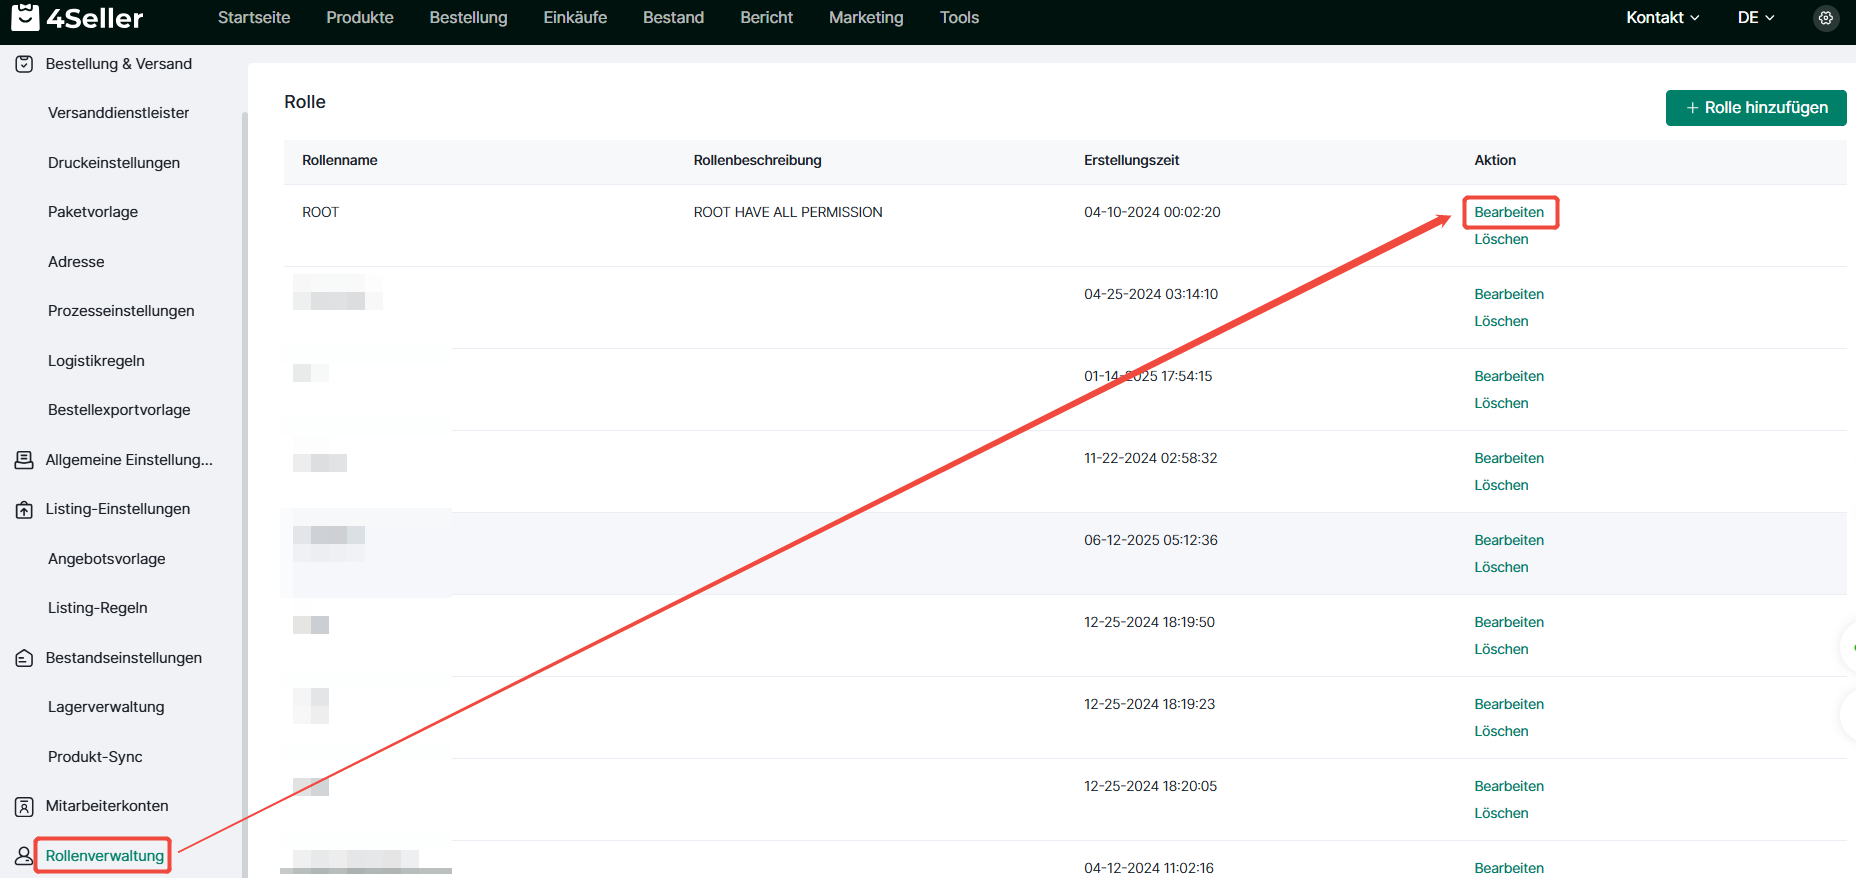This screenshot has height=878, width=1856.
Task: Click the 4Seller logo icon
Action: pos(25,17)
